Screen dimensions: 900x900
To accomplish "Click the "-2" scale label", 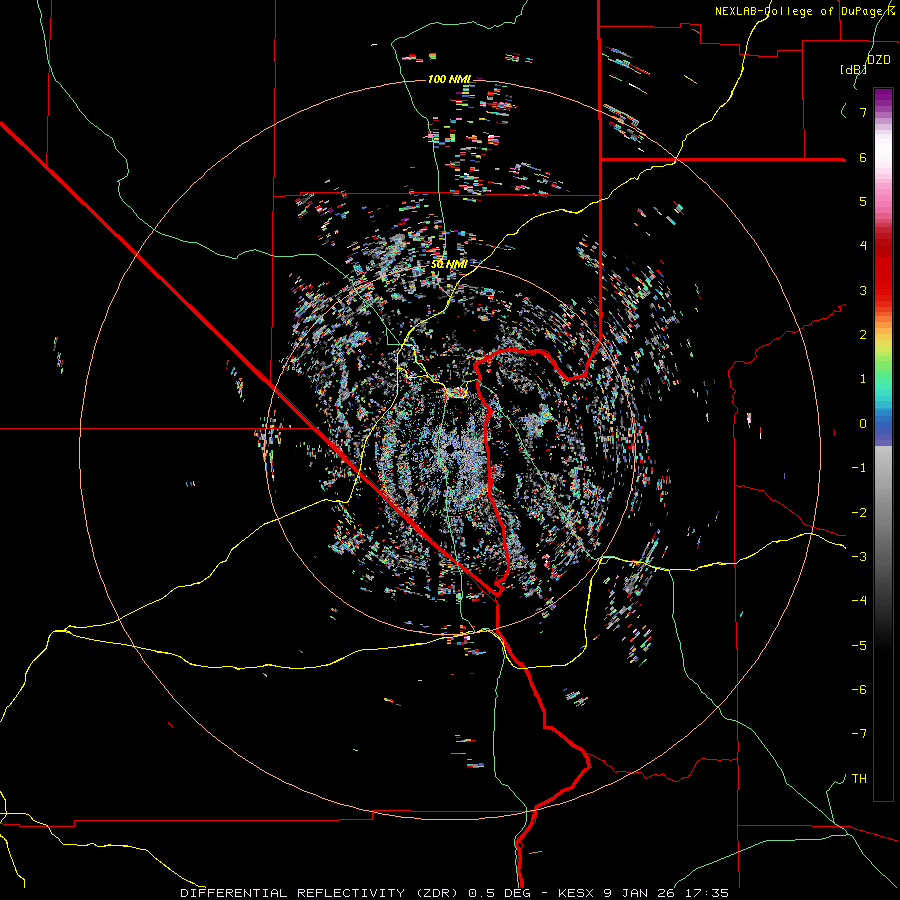I will (859, 513).
